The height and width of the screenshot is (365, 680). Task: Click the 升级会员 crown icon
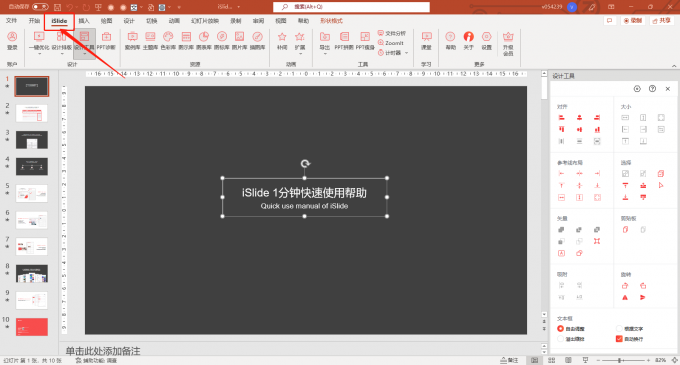coord(508,43)
